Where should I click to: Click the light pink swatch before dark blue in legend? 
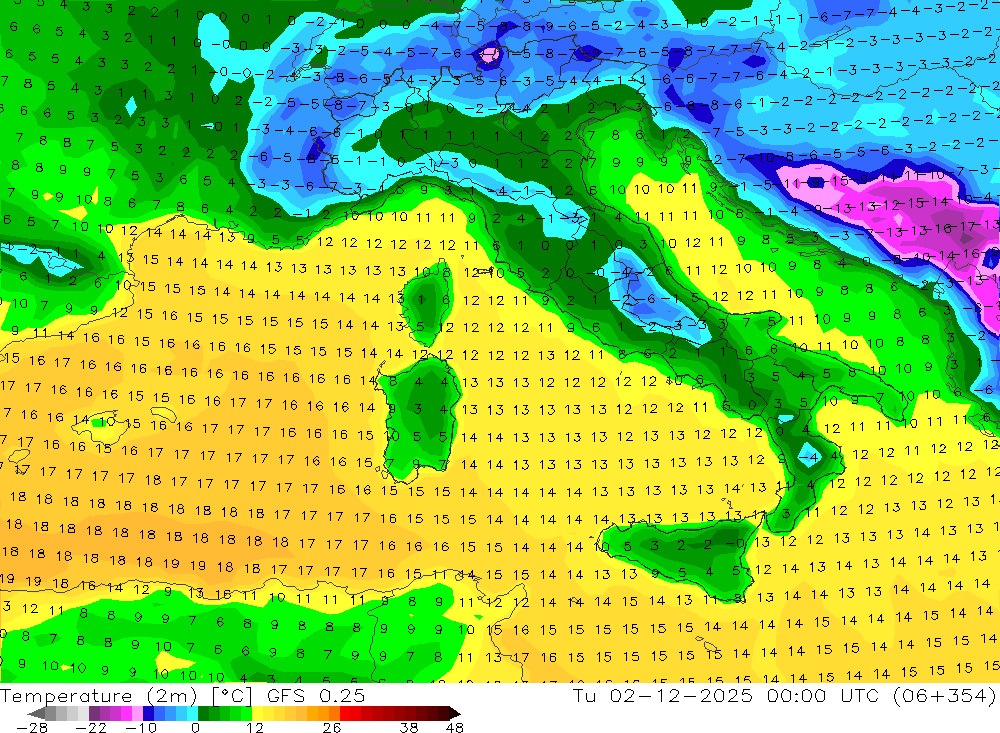click(137, 713)
